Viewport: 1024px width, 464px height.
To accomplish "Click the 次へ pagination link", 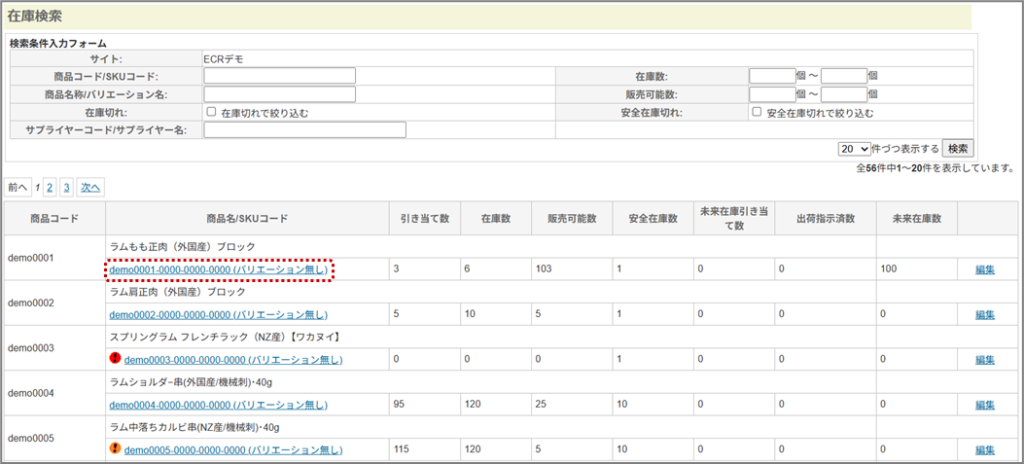I will 91,187.
